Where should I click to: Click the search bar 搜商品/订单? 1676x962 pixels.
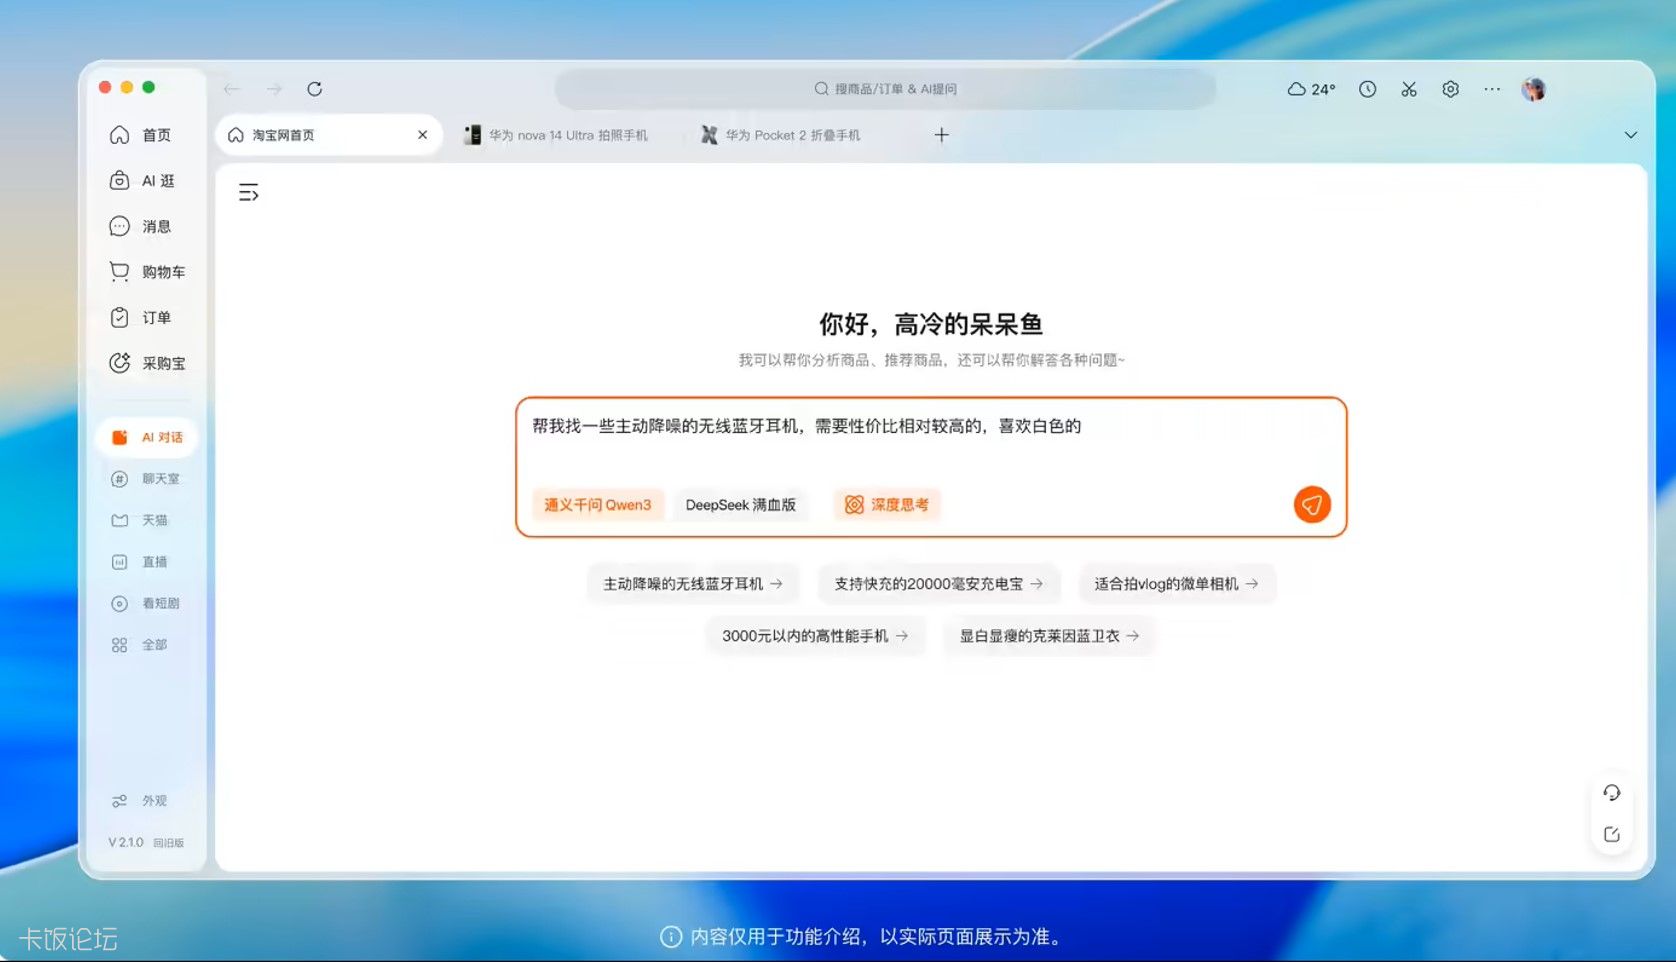click(x=885, y=89)
